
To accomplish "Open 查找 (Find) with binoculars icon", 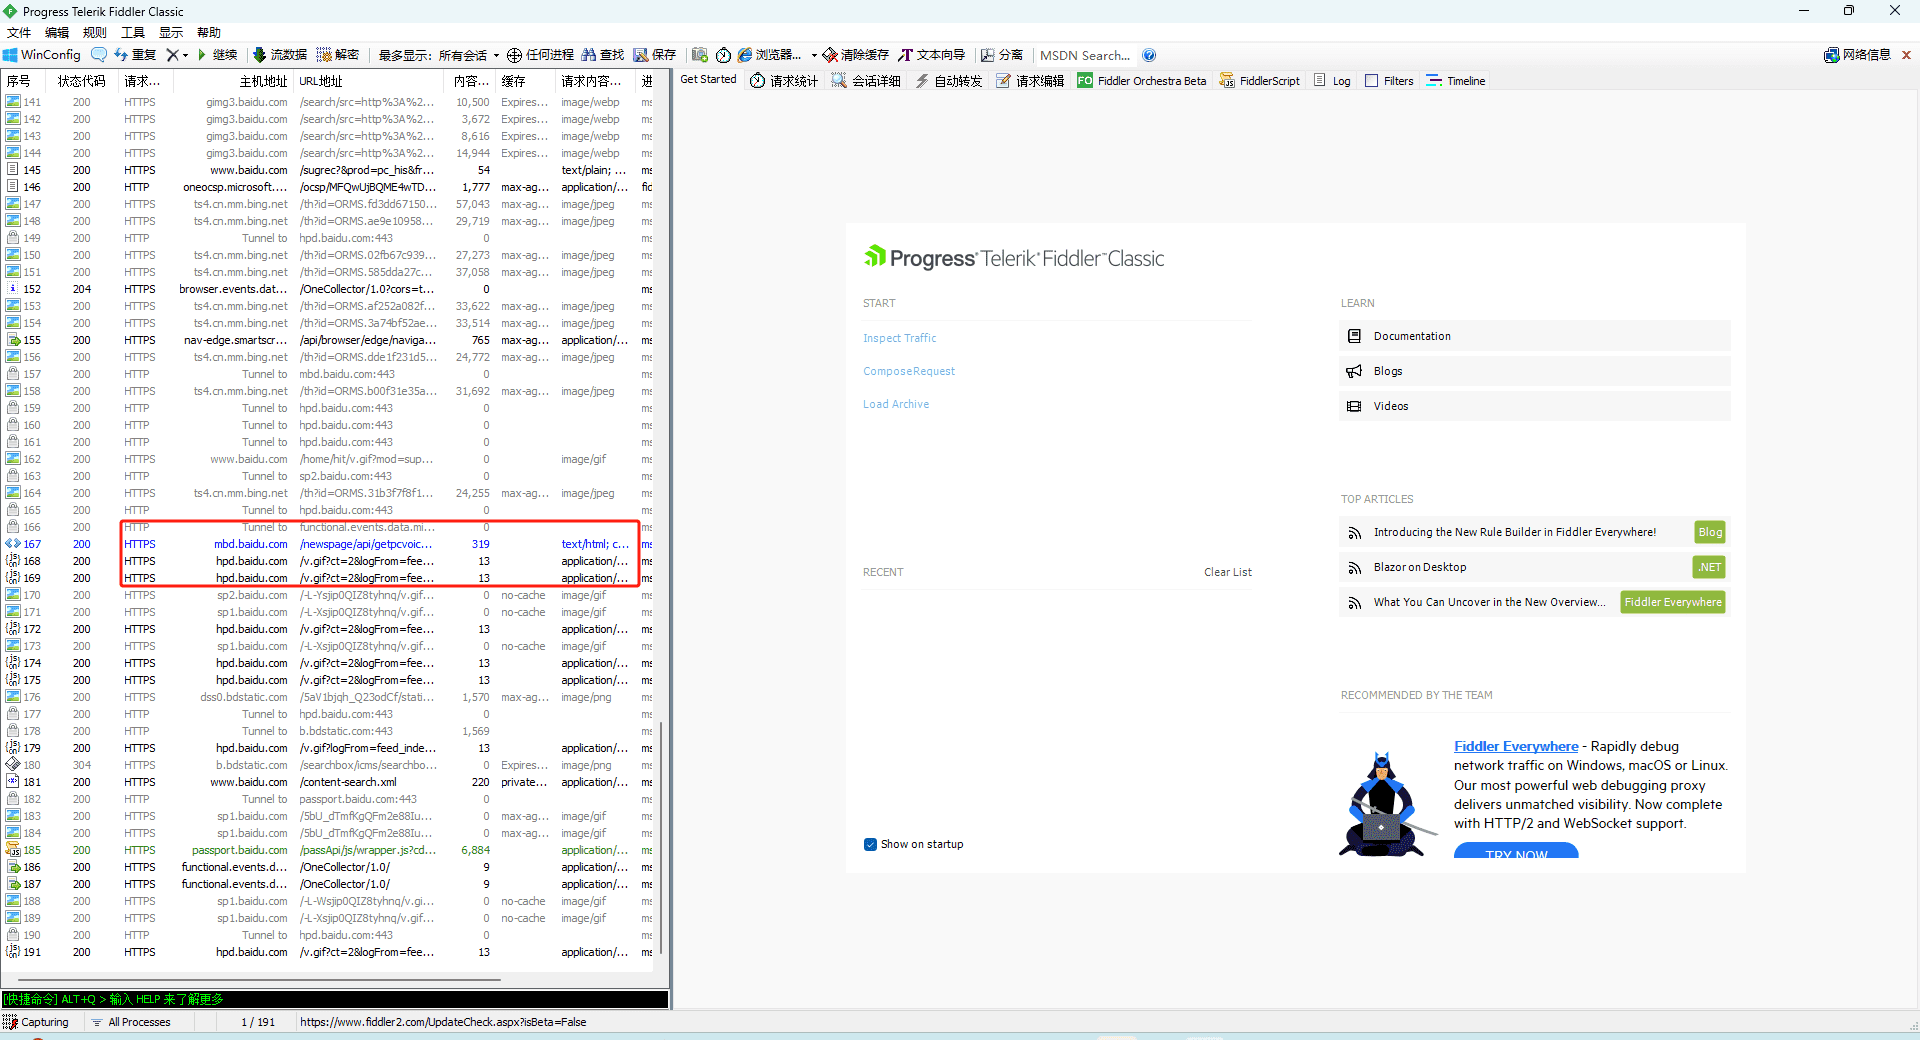I will (603, 55).
